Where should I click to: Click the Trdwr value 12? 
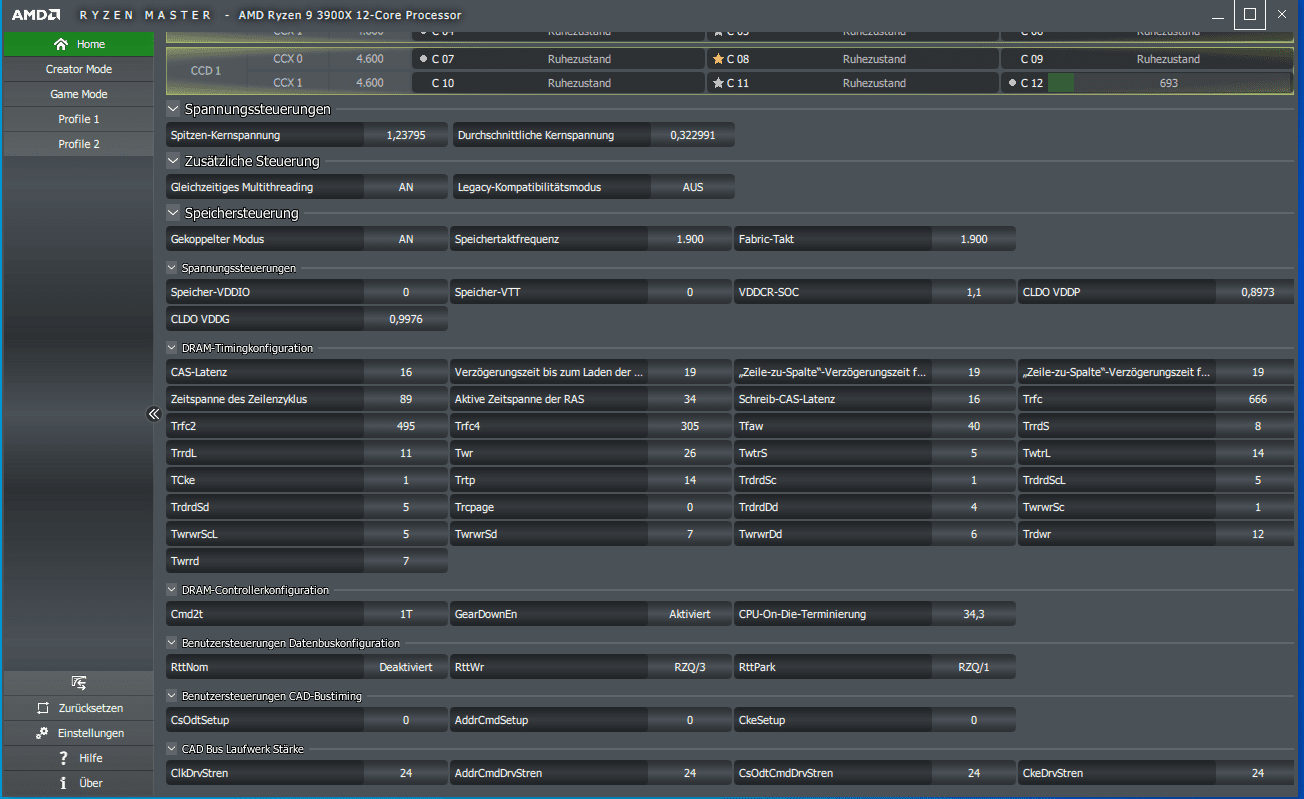coord(1258,534)
